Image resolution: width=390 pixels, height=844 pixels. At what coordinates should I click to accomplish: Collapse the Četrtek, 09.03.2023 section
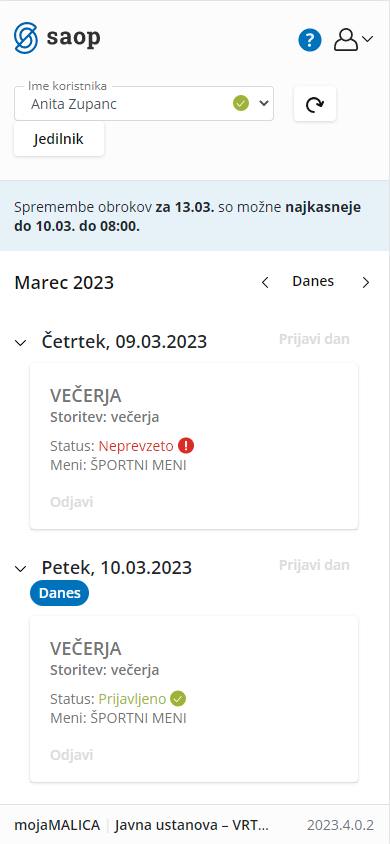coord(20,342)
